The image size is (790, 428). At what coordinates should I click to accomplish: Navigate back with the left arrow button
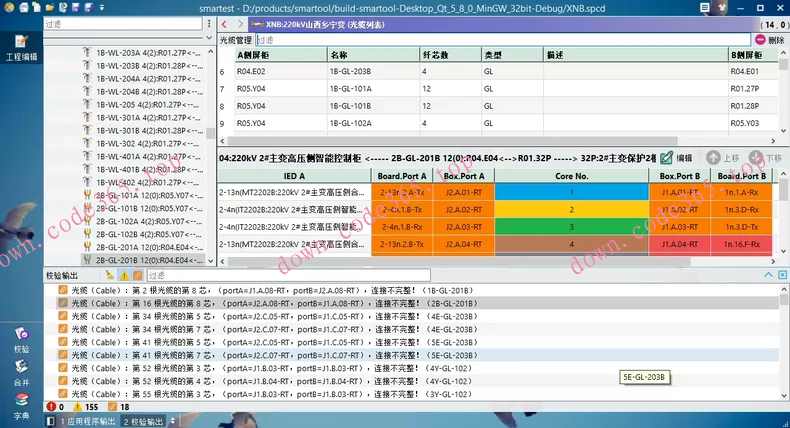pyautogui.click(x=225, y=24)
